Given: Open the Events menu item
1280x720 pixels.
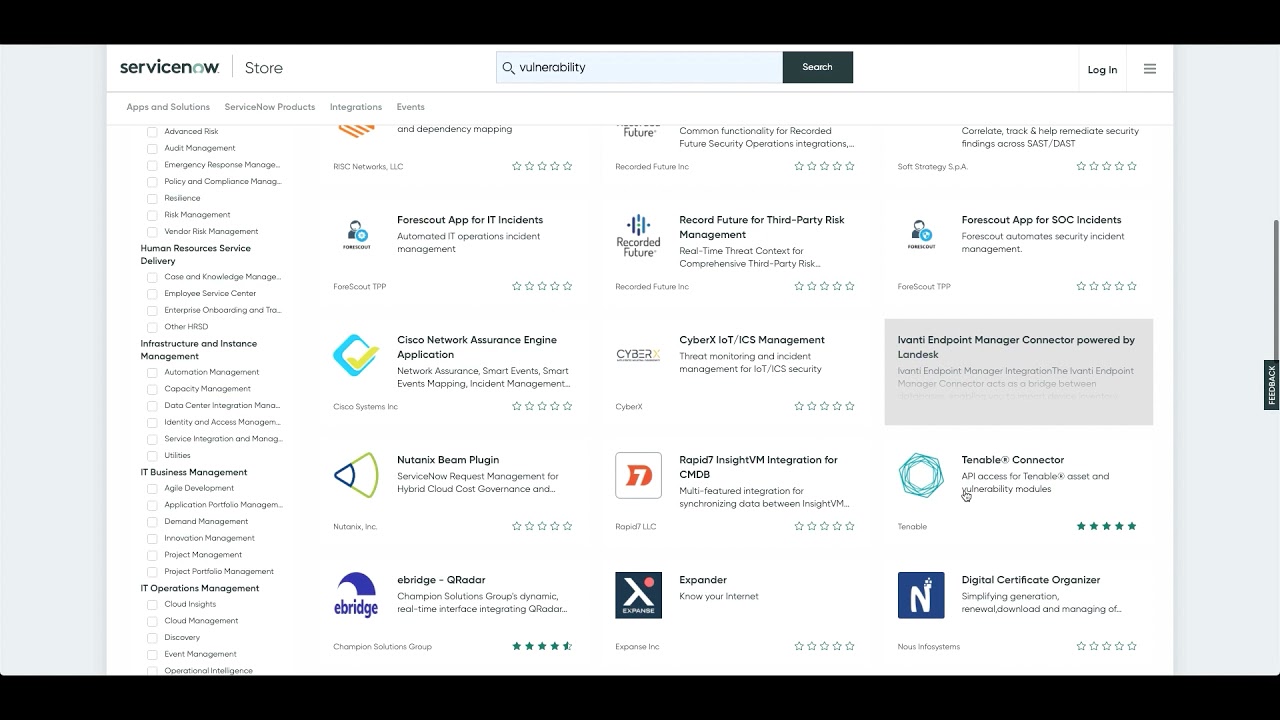Looking at the screenshot, I should click(410, 107).
